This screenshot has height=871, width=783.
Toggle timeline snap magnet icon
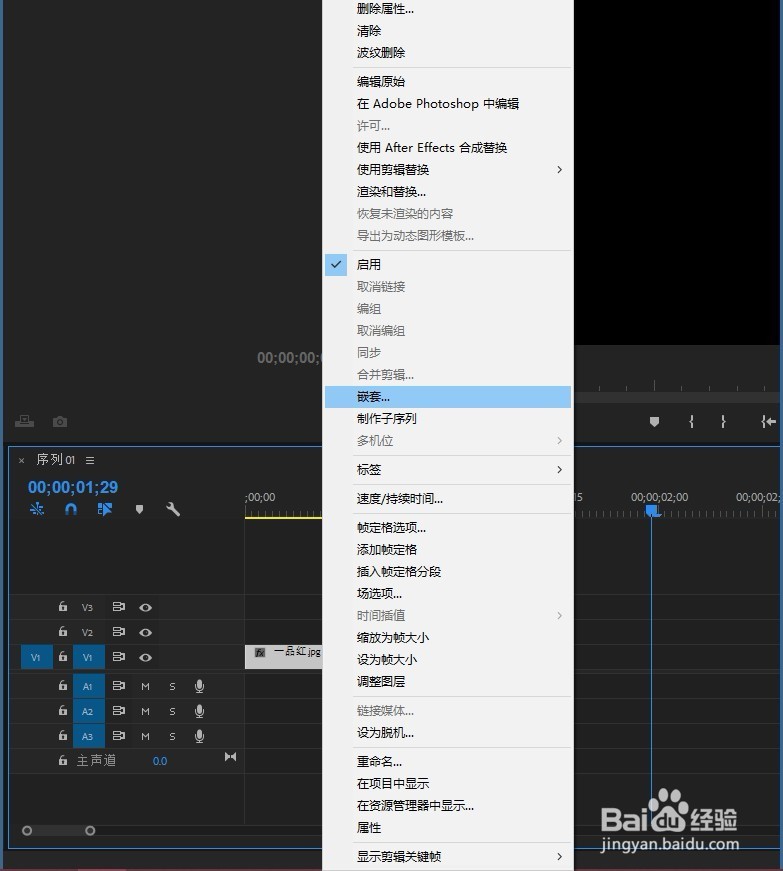pyautogui.click(x=71, y=509)
